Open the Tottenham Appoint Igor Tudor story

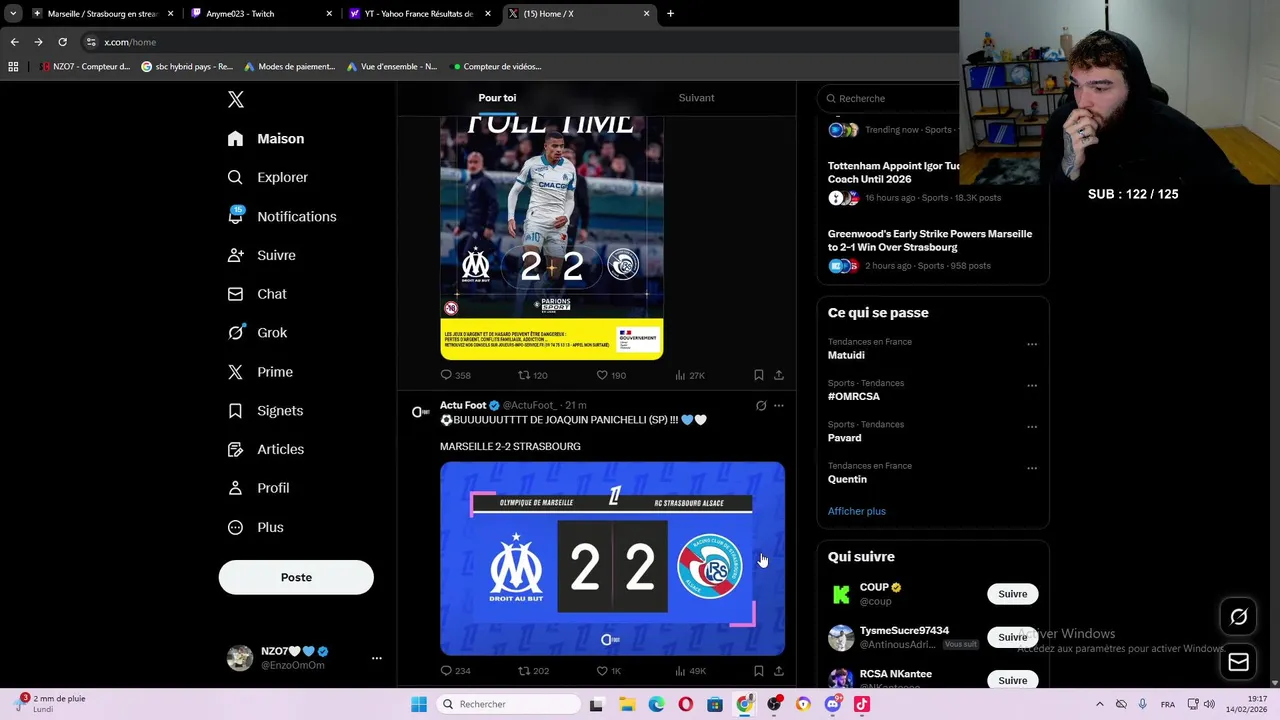tap(893, 172)
